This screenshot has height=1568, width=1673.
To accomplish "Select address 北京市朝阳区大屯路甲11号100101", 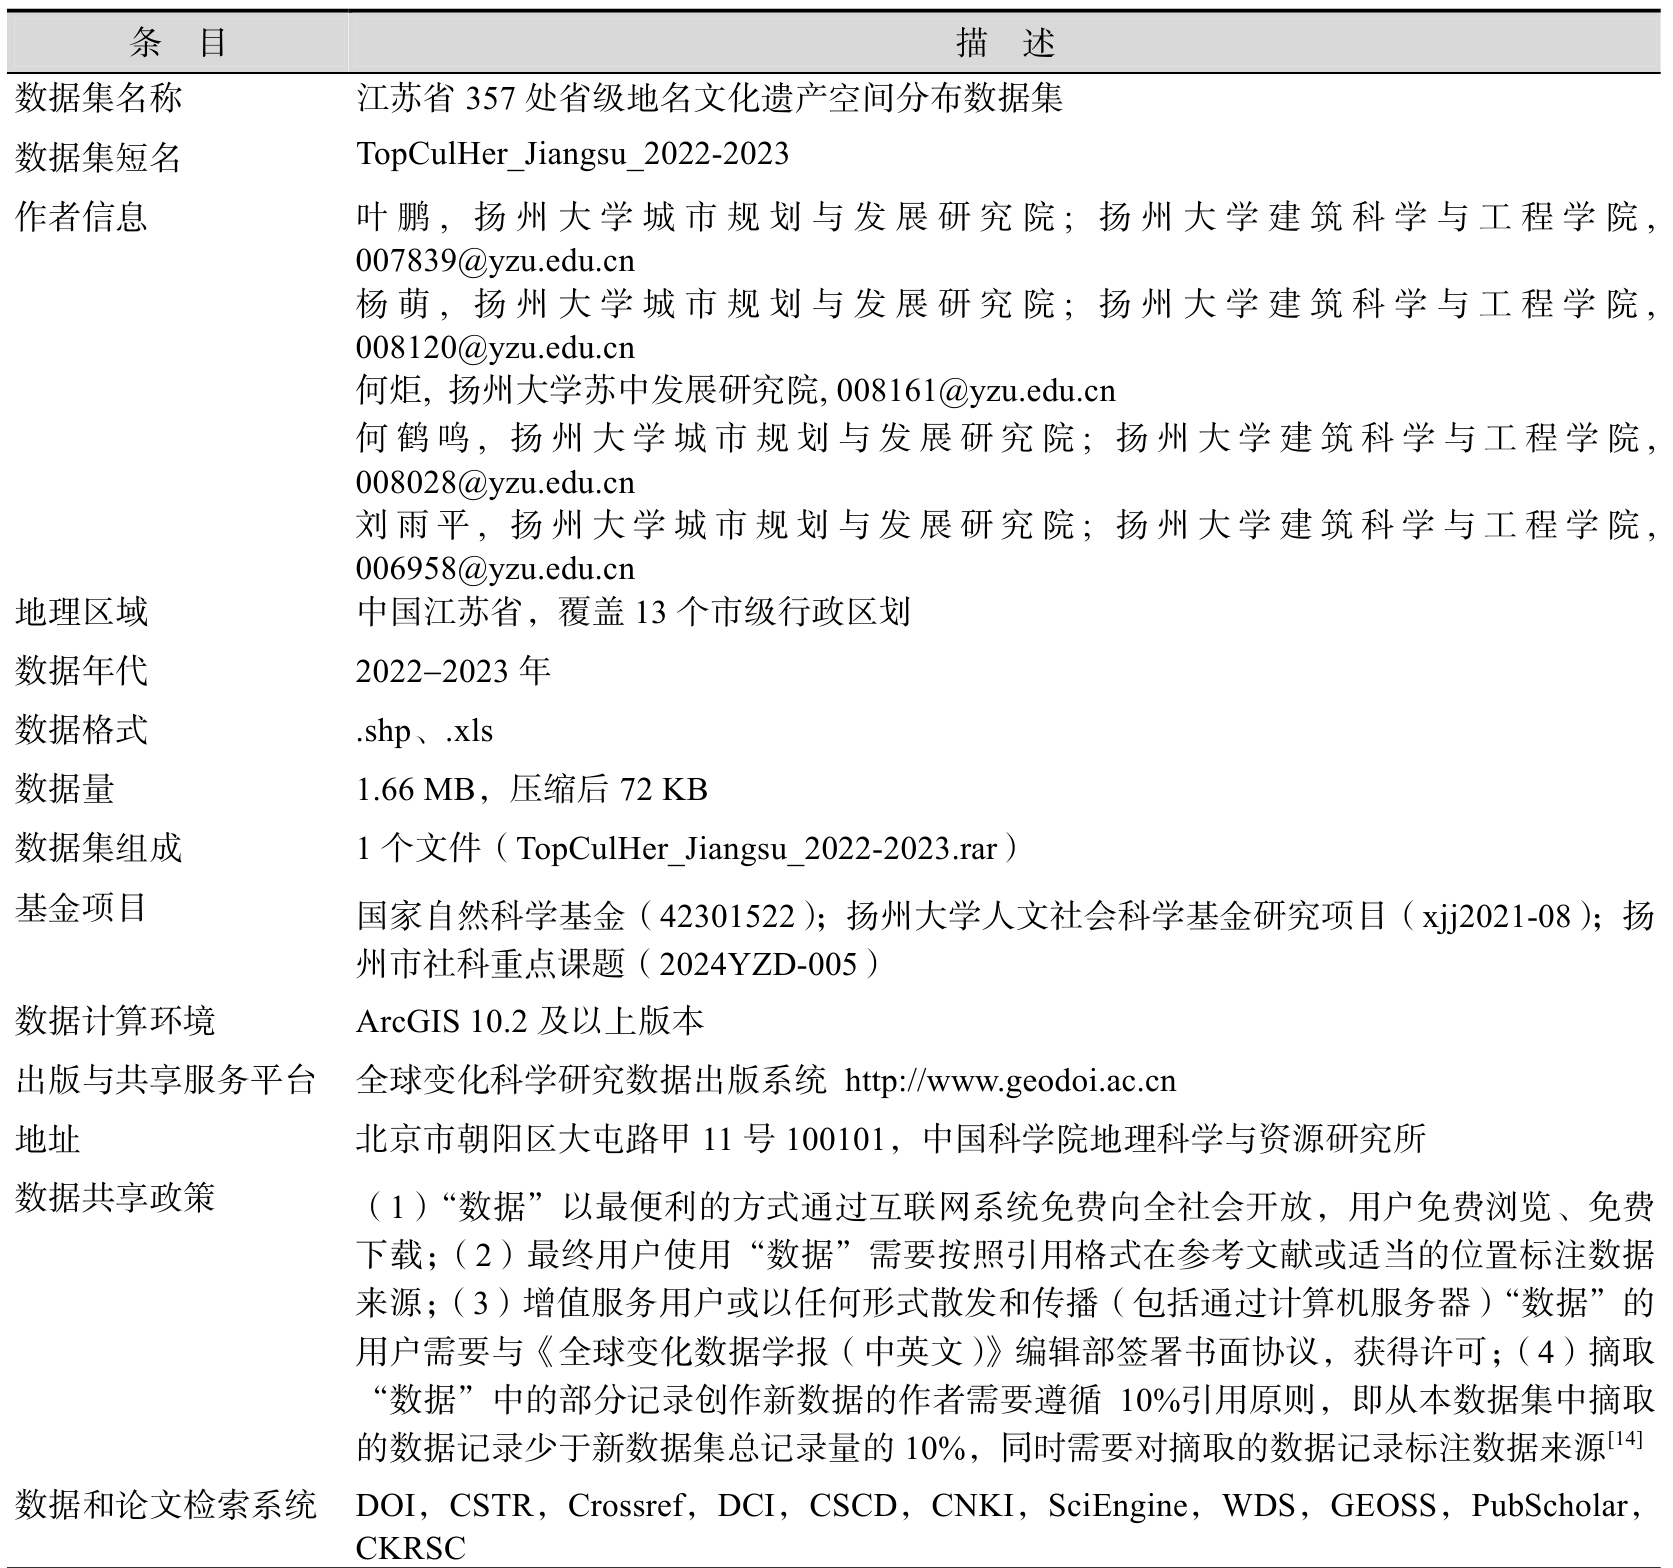I will coord(621,1139).
